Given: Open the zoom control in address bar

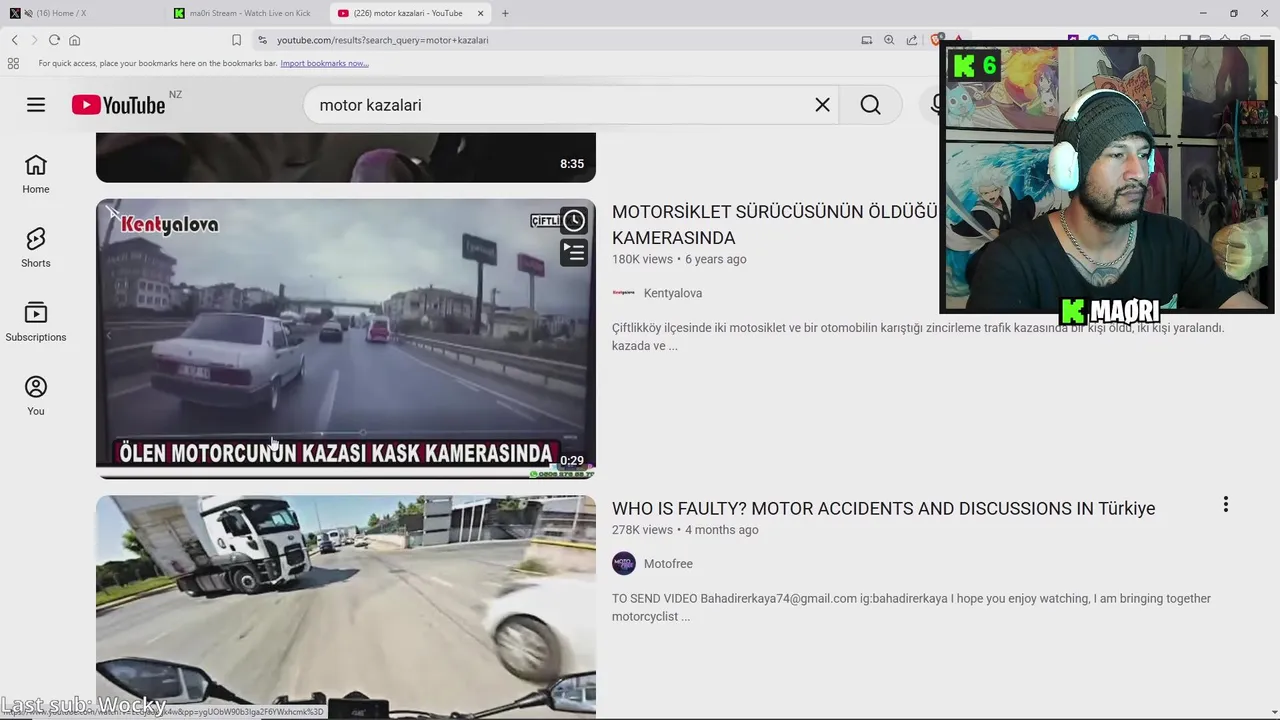Looking at the screenshot, I should pos(889,40).
